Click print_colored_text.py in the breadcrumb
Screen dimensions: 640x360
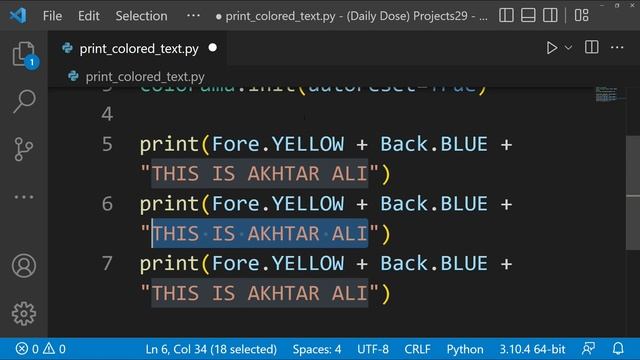[x=145, y=77]
